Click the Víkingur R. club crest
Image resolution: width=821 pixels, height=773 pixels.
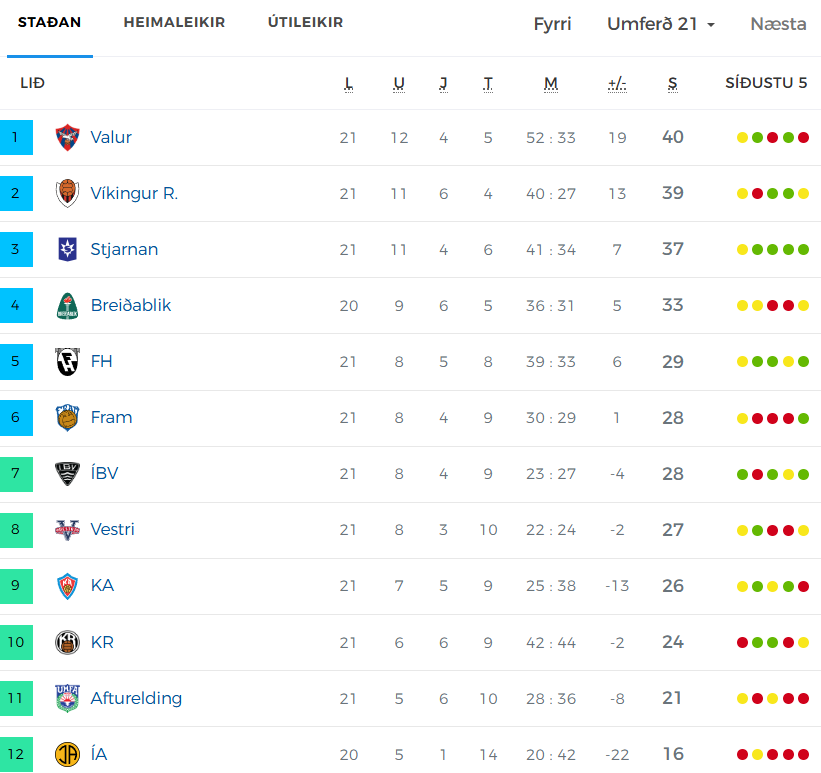click(68, 193)
